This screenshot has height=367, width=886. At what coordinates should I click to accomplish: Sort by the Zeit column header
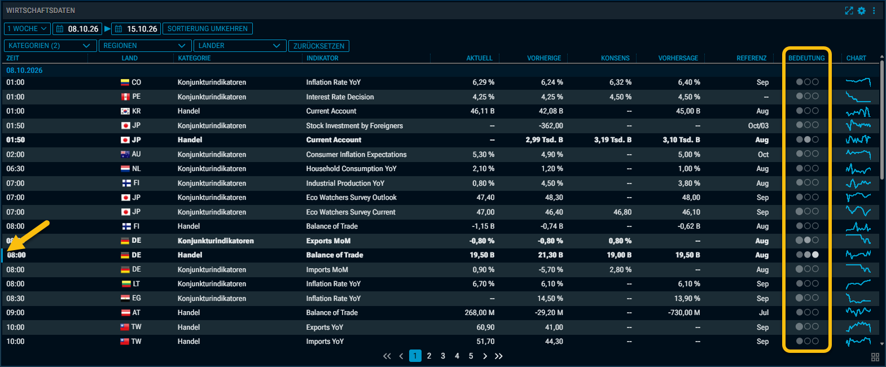12,58
